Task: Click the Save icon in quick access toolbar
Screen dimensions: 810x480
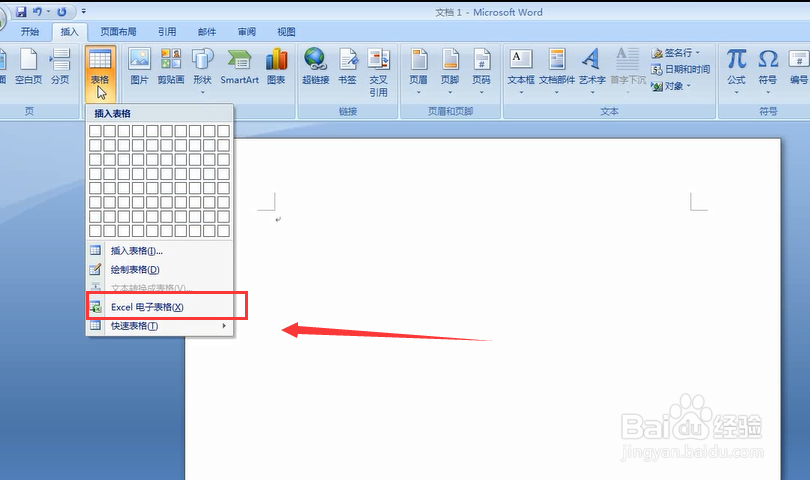Action: [x=21, y=11]
